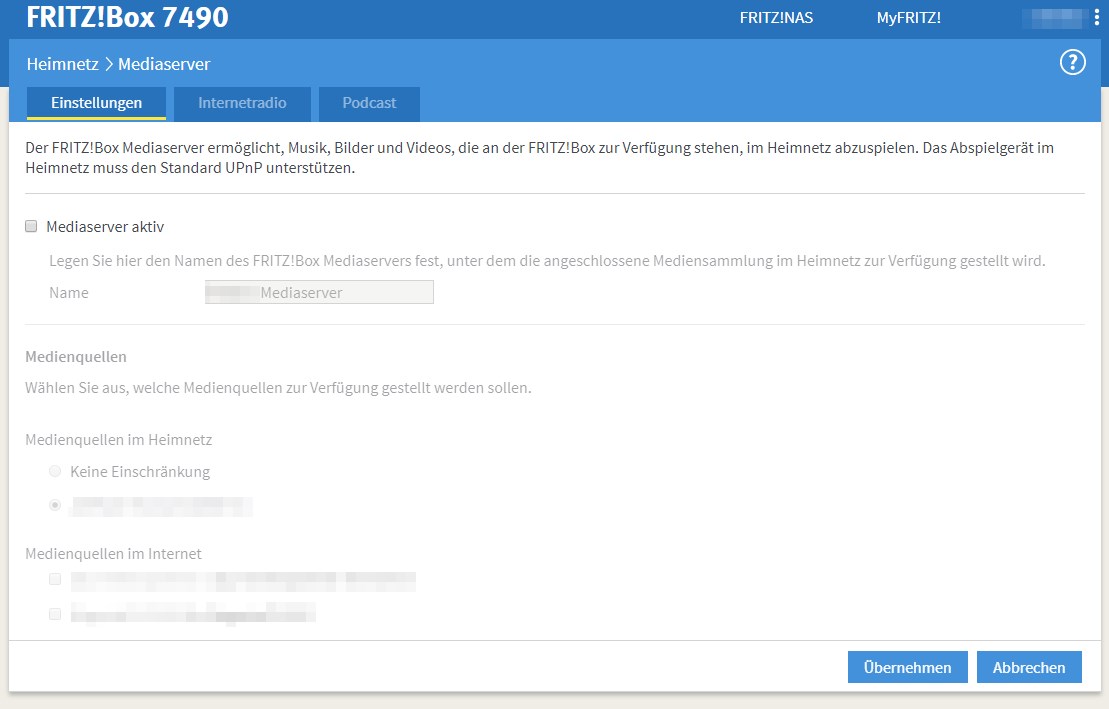Select the second radio under Medienquellen im Heimnetz
The height and width of the screenshot is (709, 1109).
[x=55, y=505]
